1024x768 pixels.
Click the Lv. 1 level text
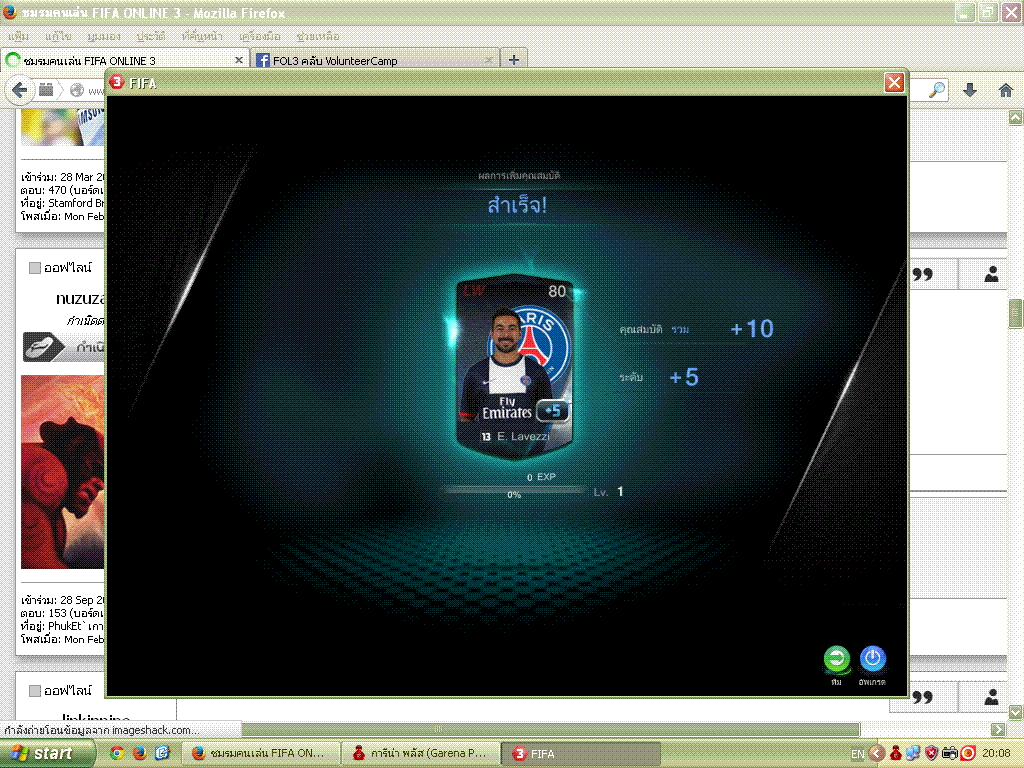pos(609,492)
